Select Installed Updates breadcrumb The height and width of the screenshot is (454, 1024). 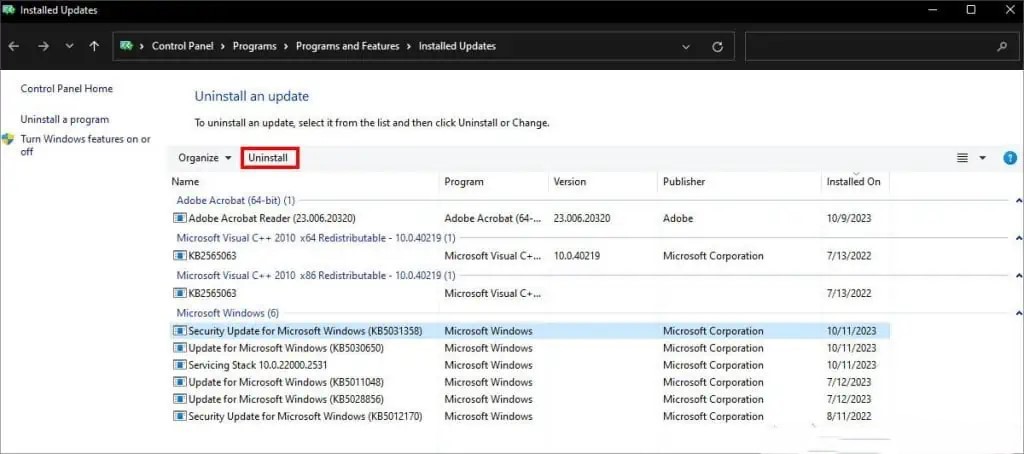coord(457,46)
